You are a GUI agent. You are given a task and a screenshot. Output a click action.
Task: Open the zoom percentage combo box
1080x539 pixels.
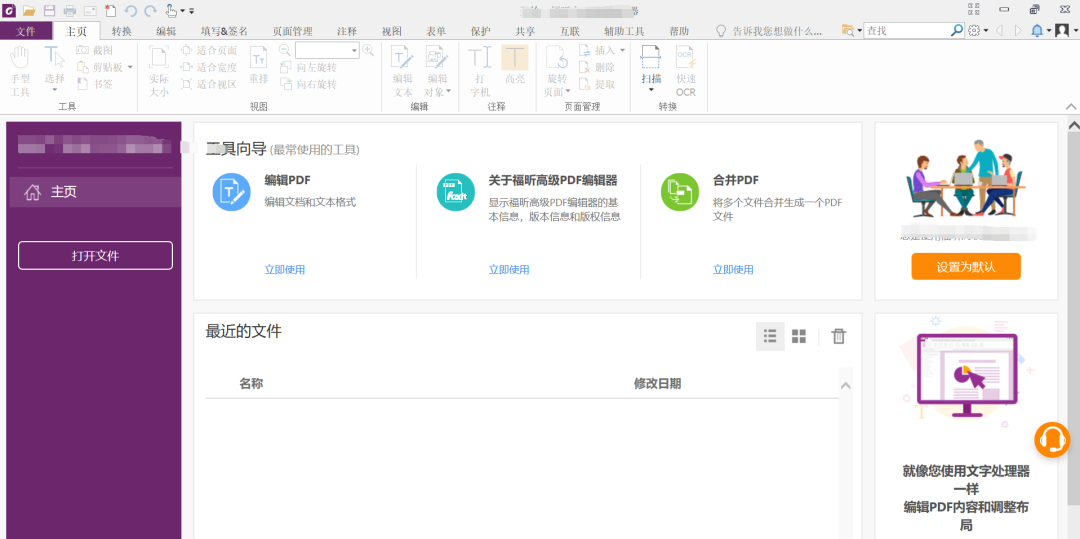click(x=327, y=50)
